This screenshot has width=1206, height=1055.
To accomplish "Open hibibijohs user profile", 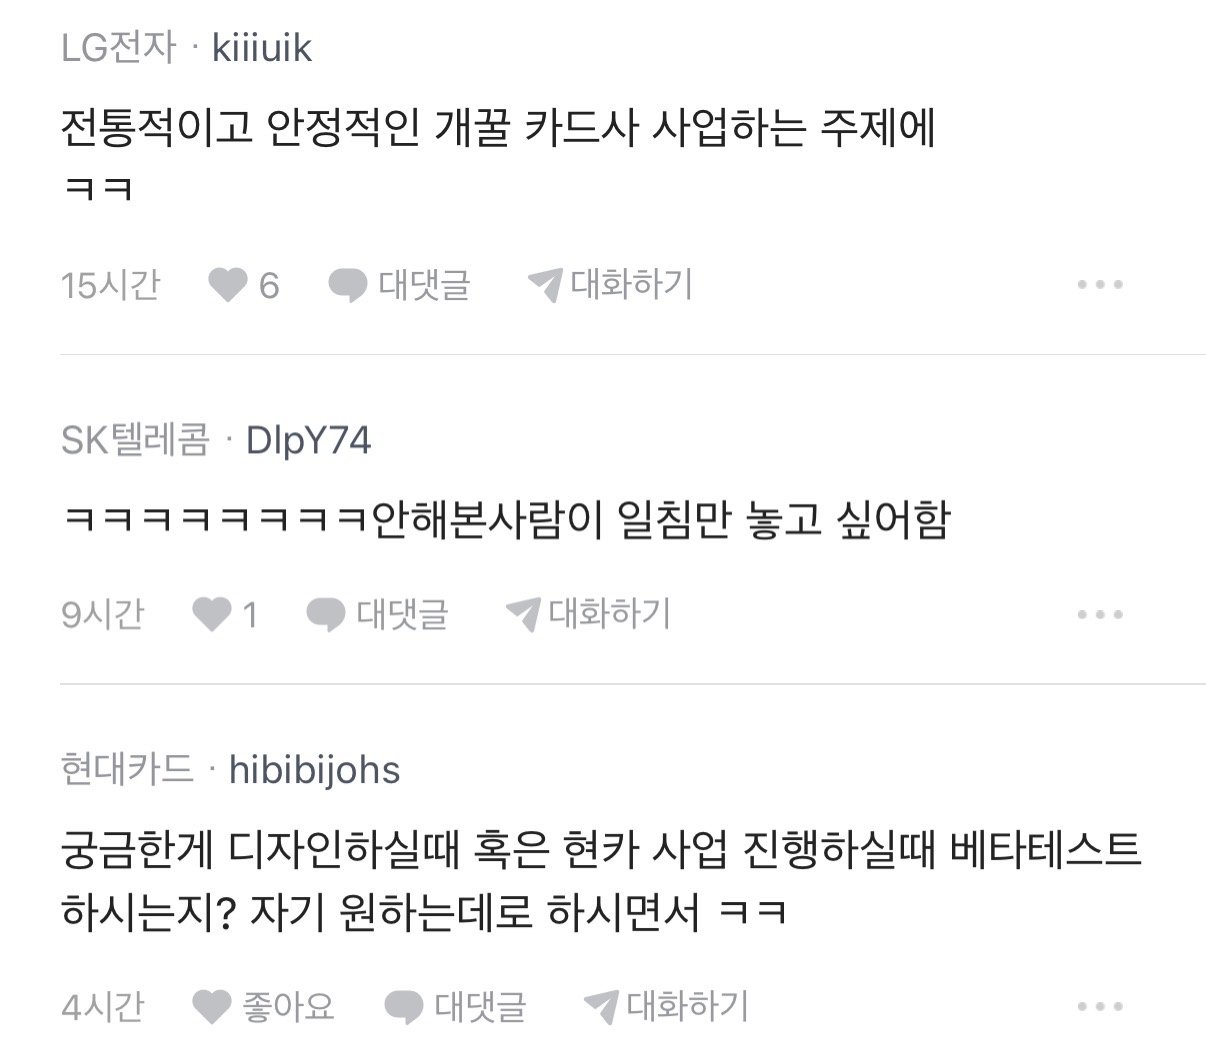I will 315,770.
